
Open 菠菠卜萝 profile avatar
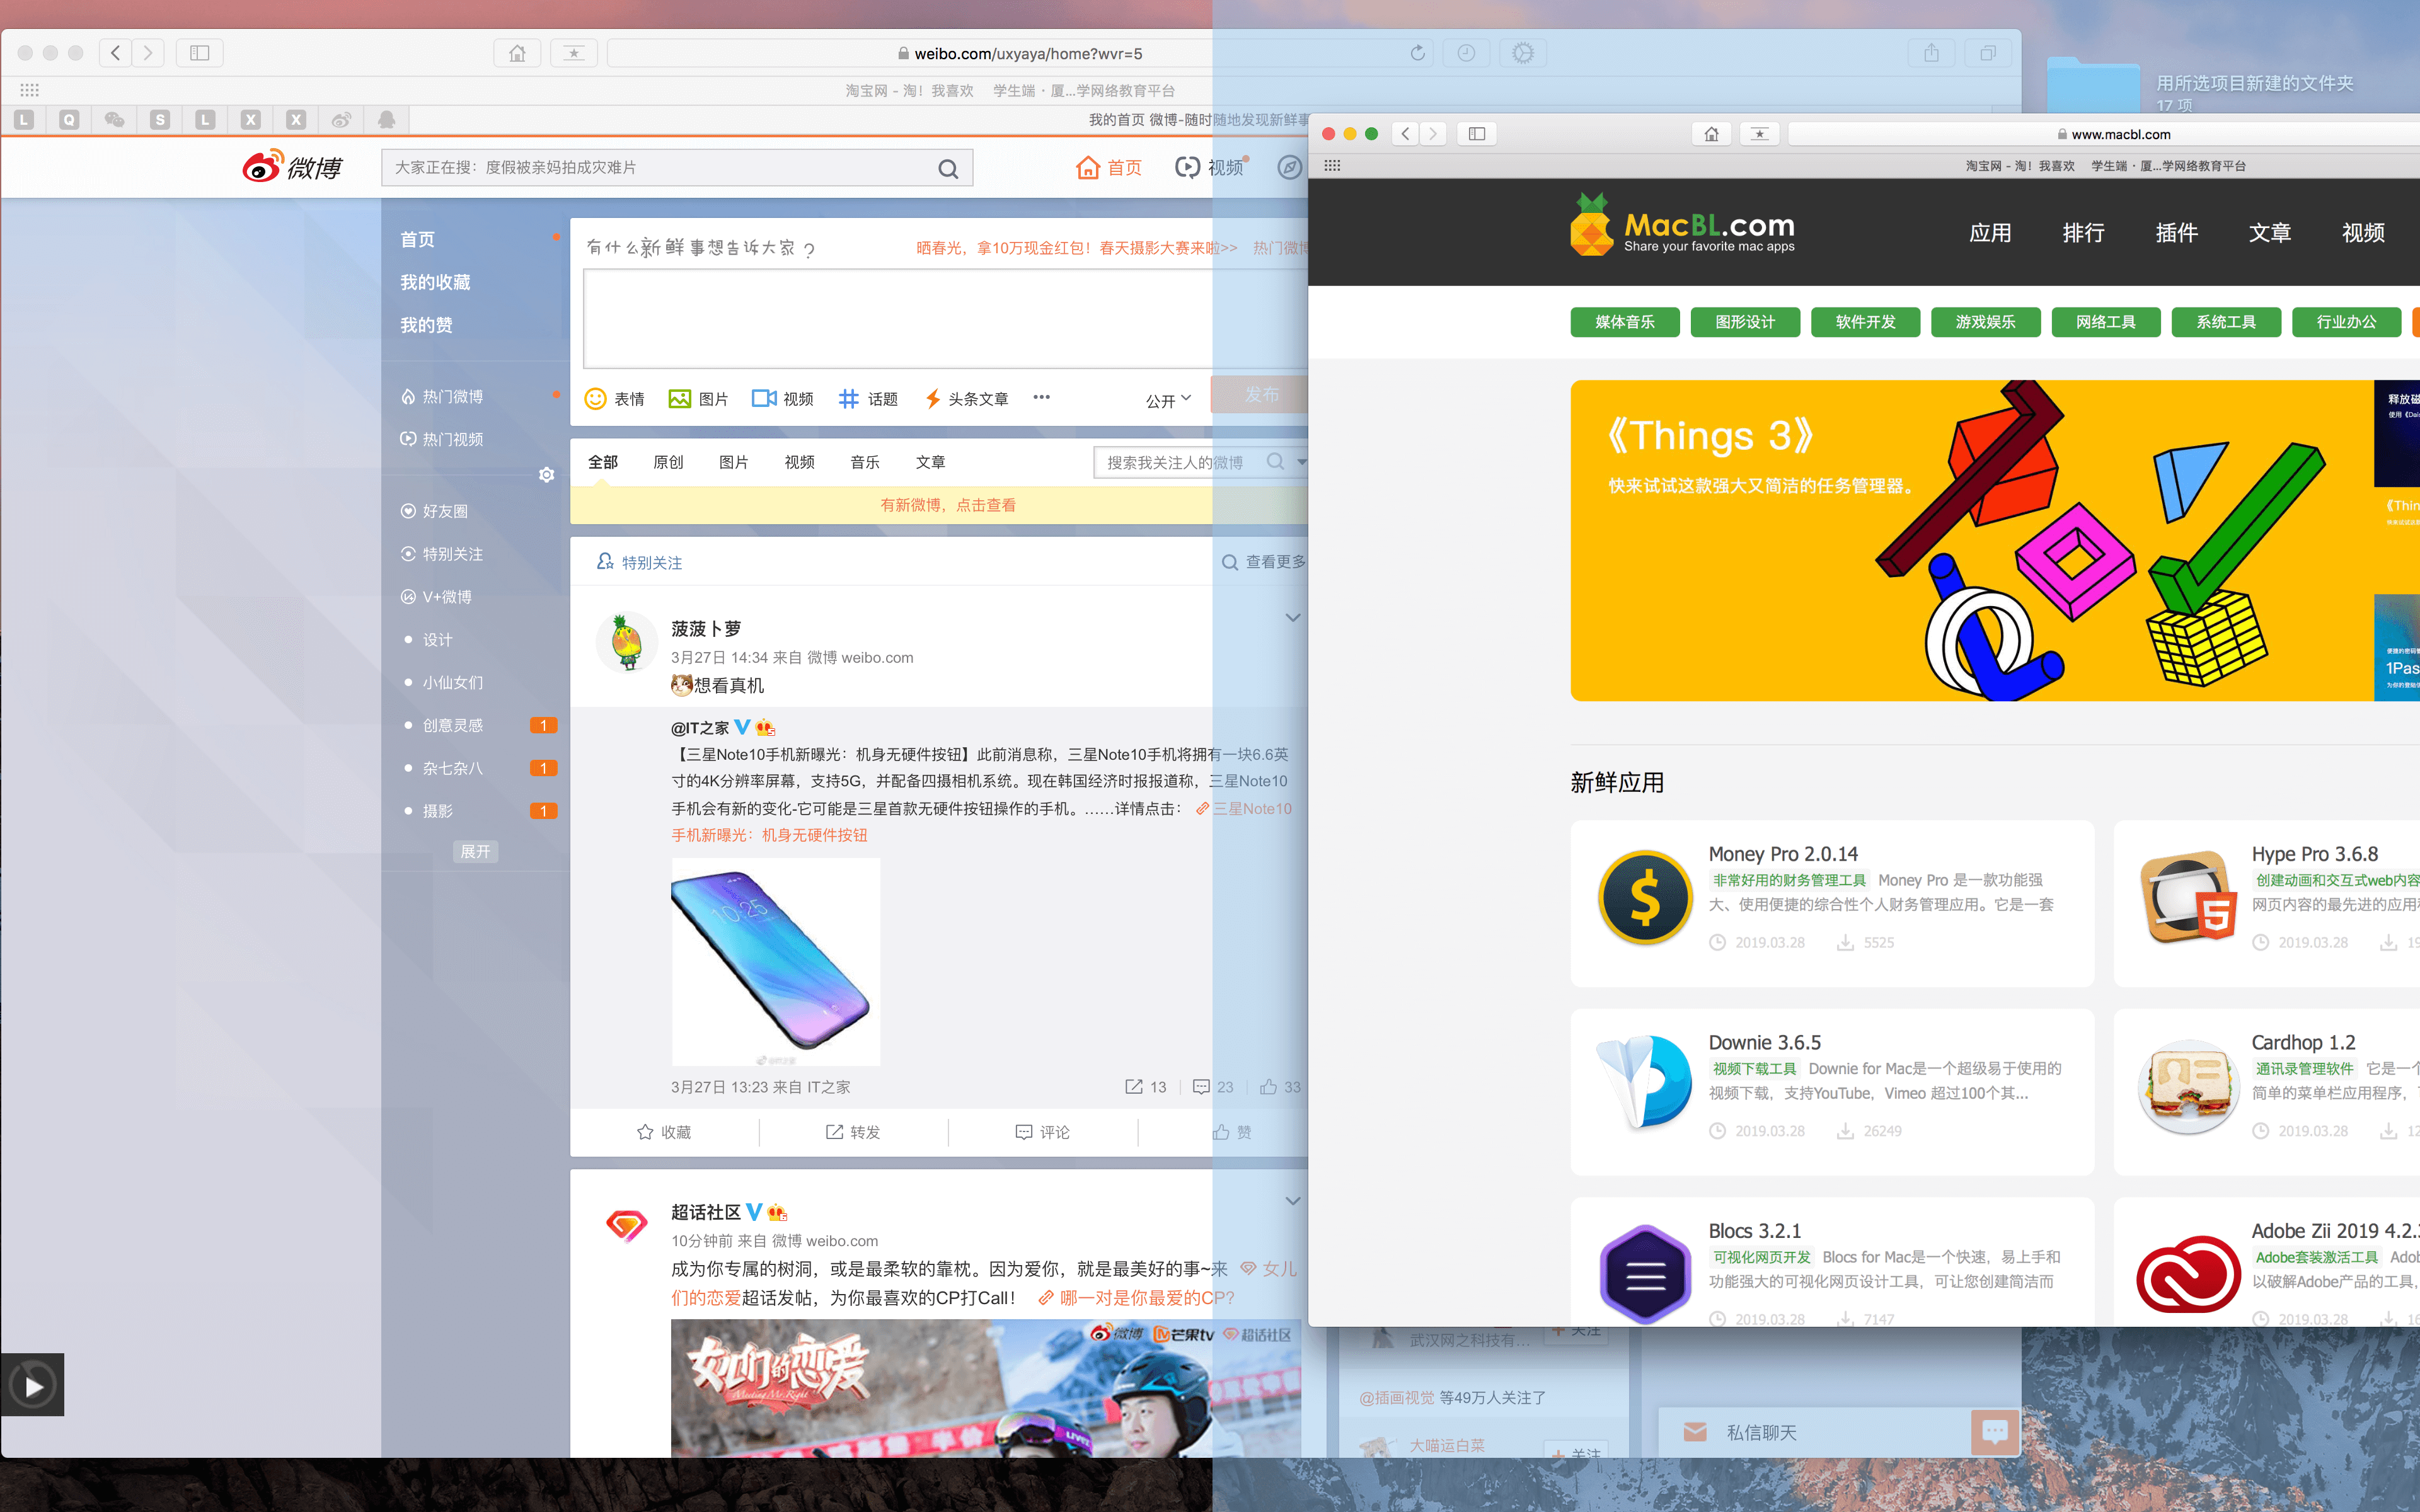pyautogui.click(x=626, y=642)
